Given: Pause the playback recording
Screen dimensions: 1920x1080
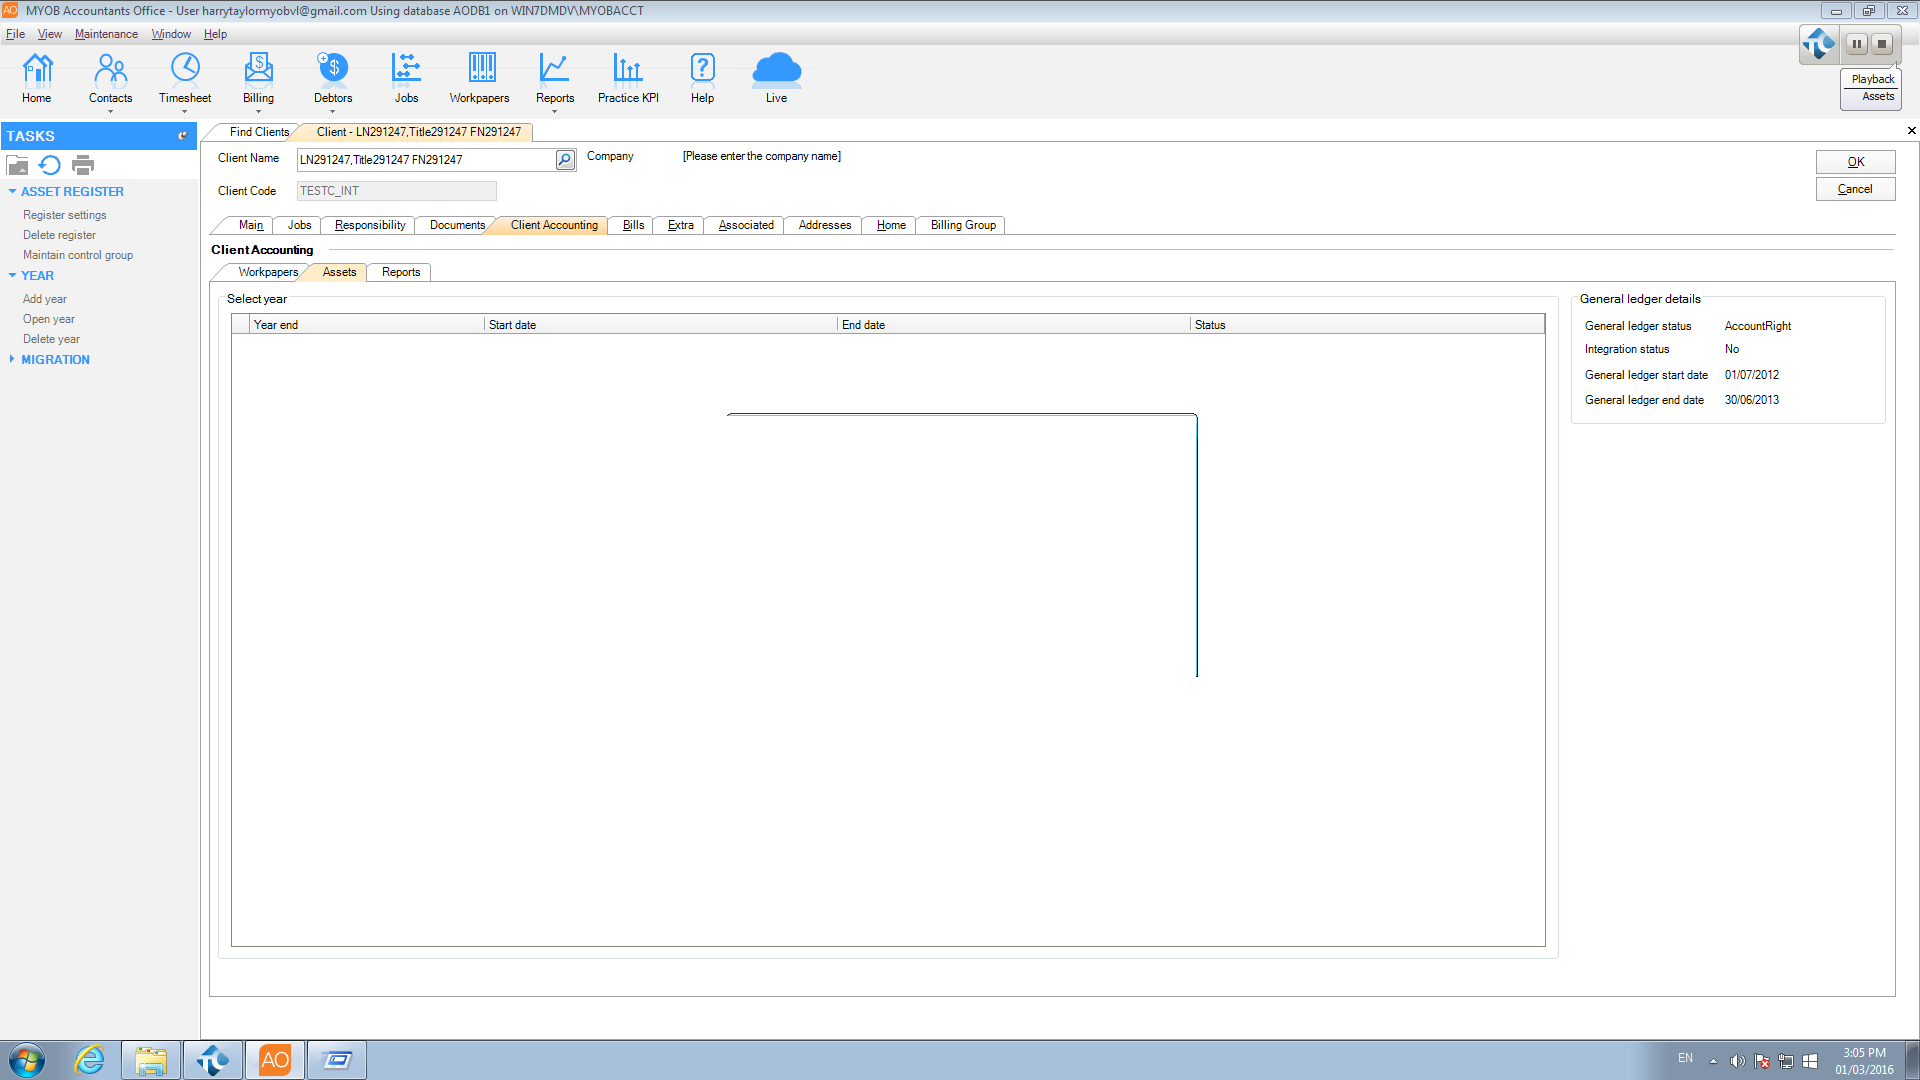Looking at the screenshot, I should pos(1857,44).
